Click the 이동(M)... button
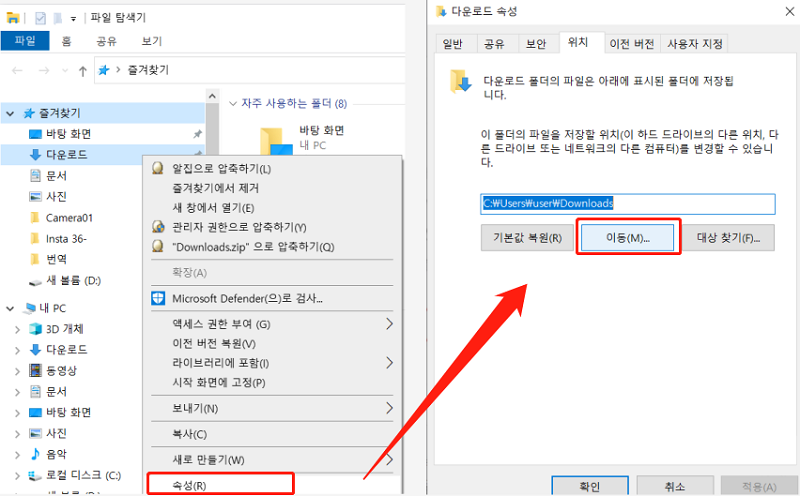800x496 pixels. [x=628, y=238]
